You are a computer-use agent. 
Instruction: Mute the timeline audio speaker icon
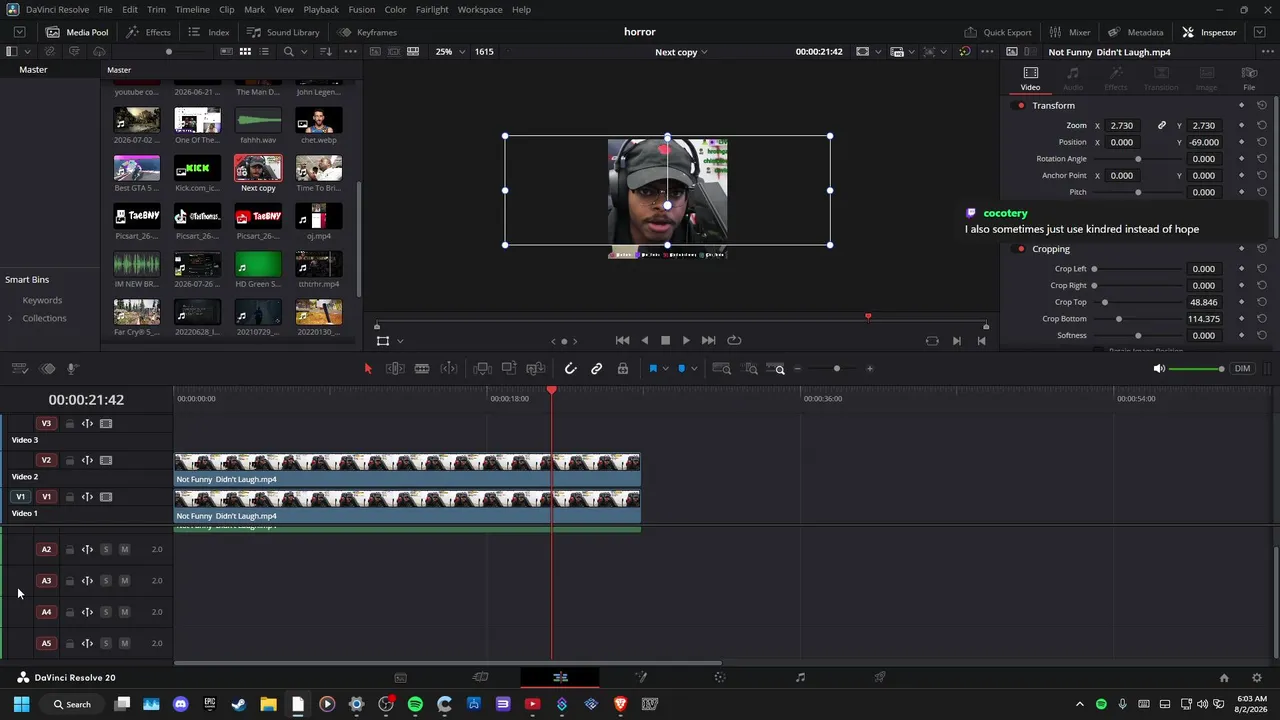[x=1159, y=369]
